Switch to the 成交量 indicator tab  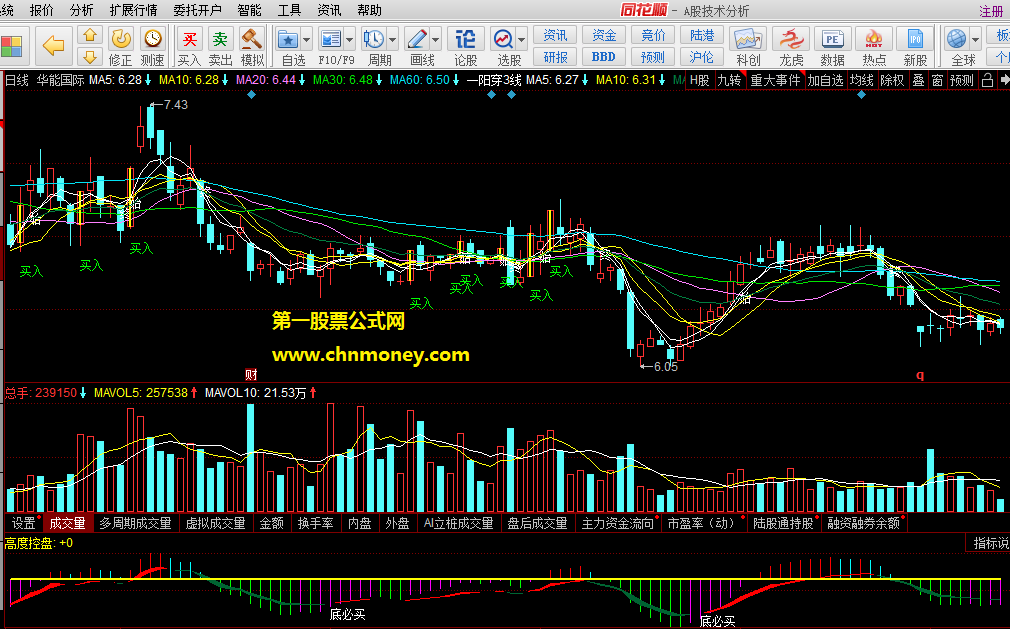[68, 523]
